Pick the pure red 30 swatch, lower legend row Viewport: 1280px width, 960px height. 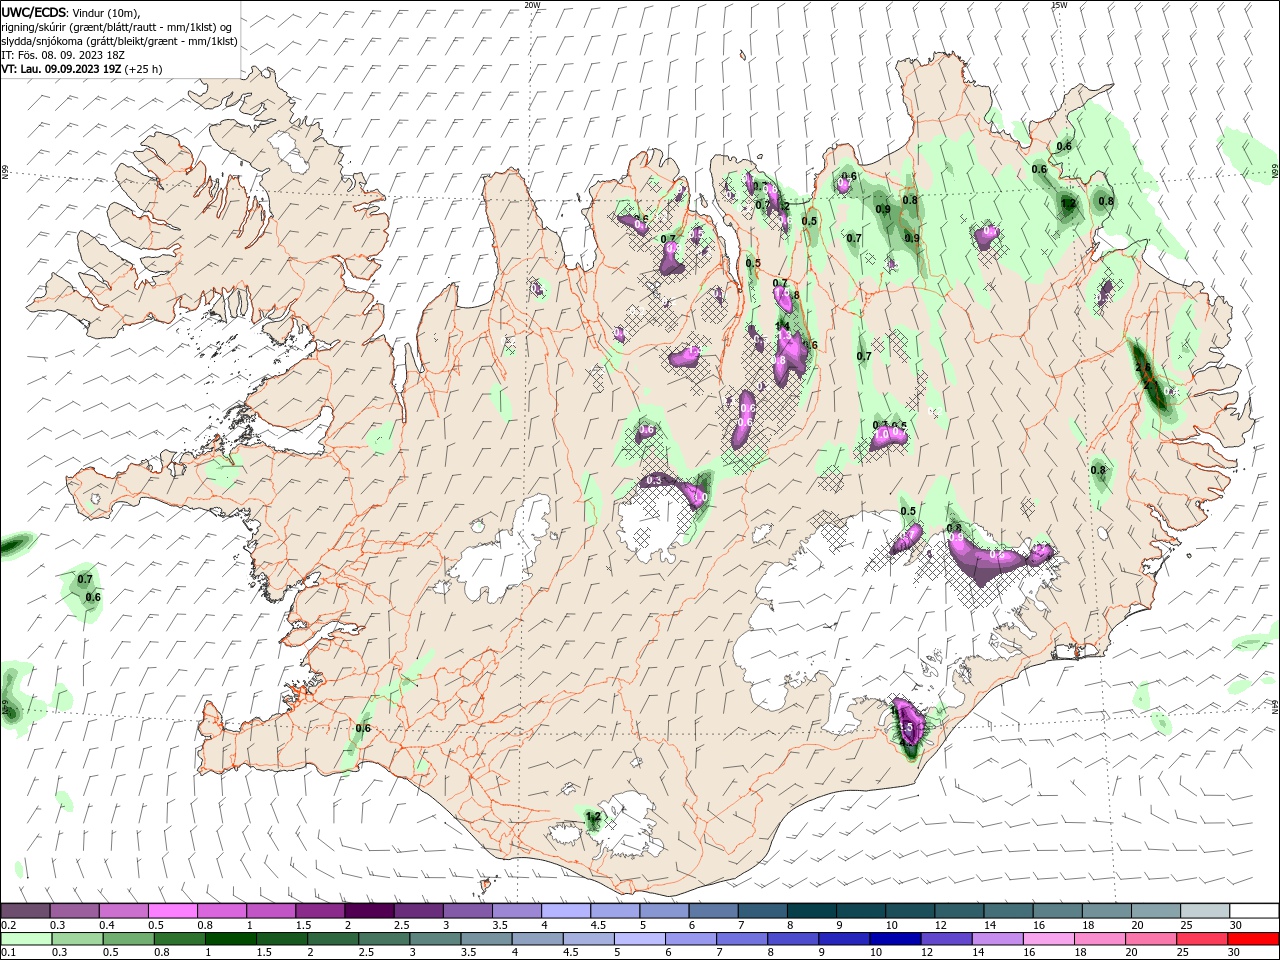tap(1253, 939)
